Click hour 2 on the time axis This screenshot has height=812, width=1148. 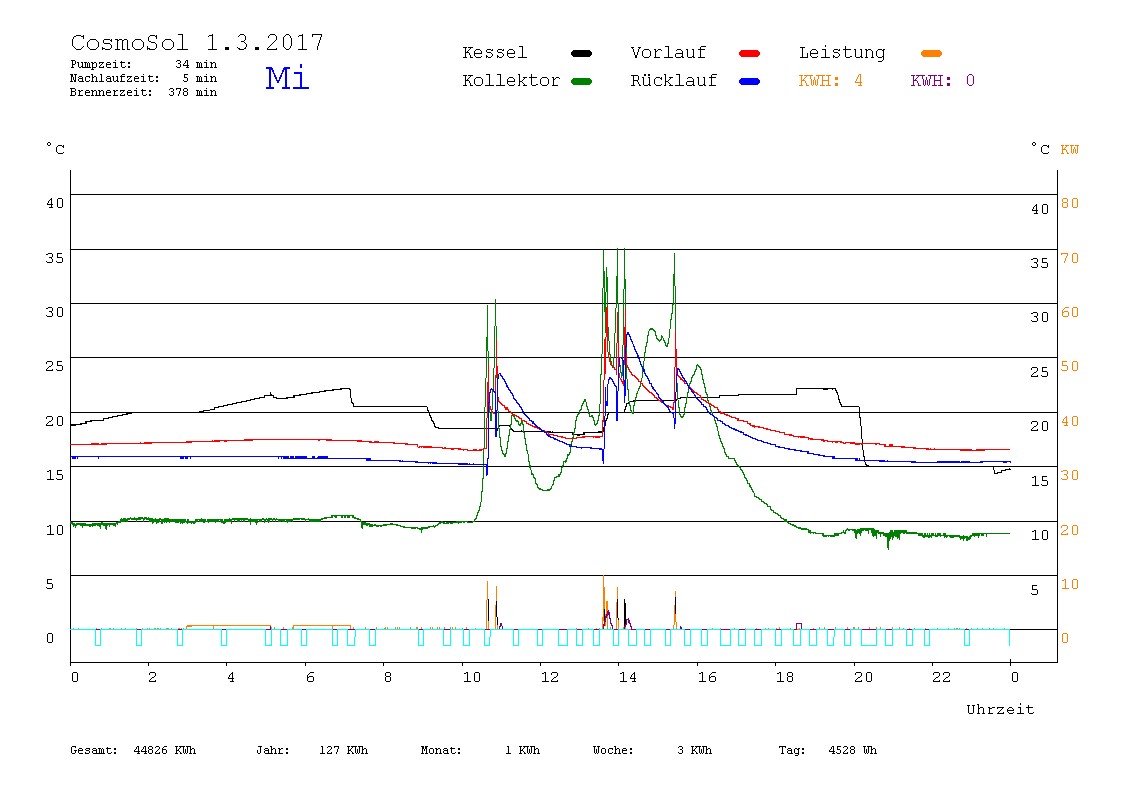(x=152, y=678)
